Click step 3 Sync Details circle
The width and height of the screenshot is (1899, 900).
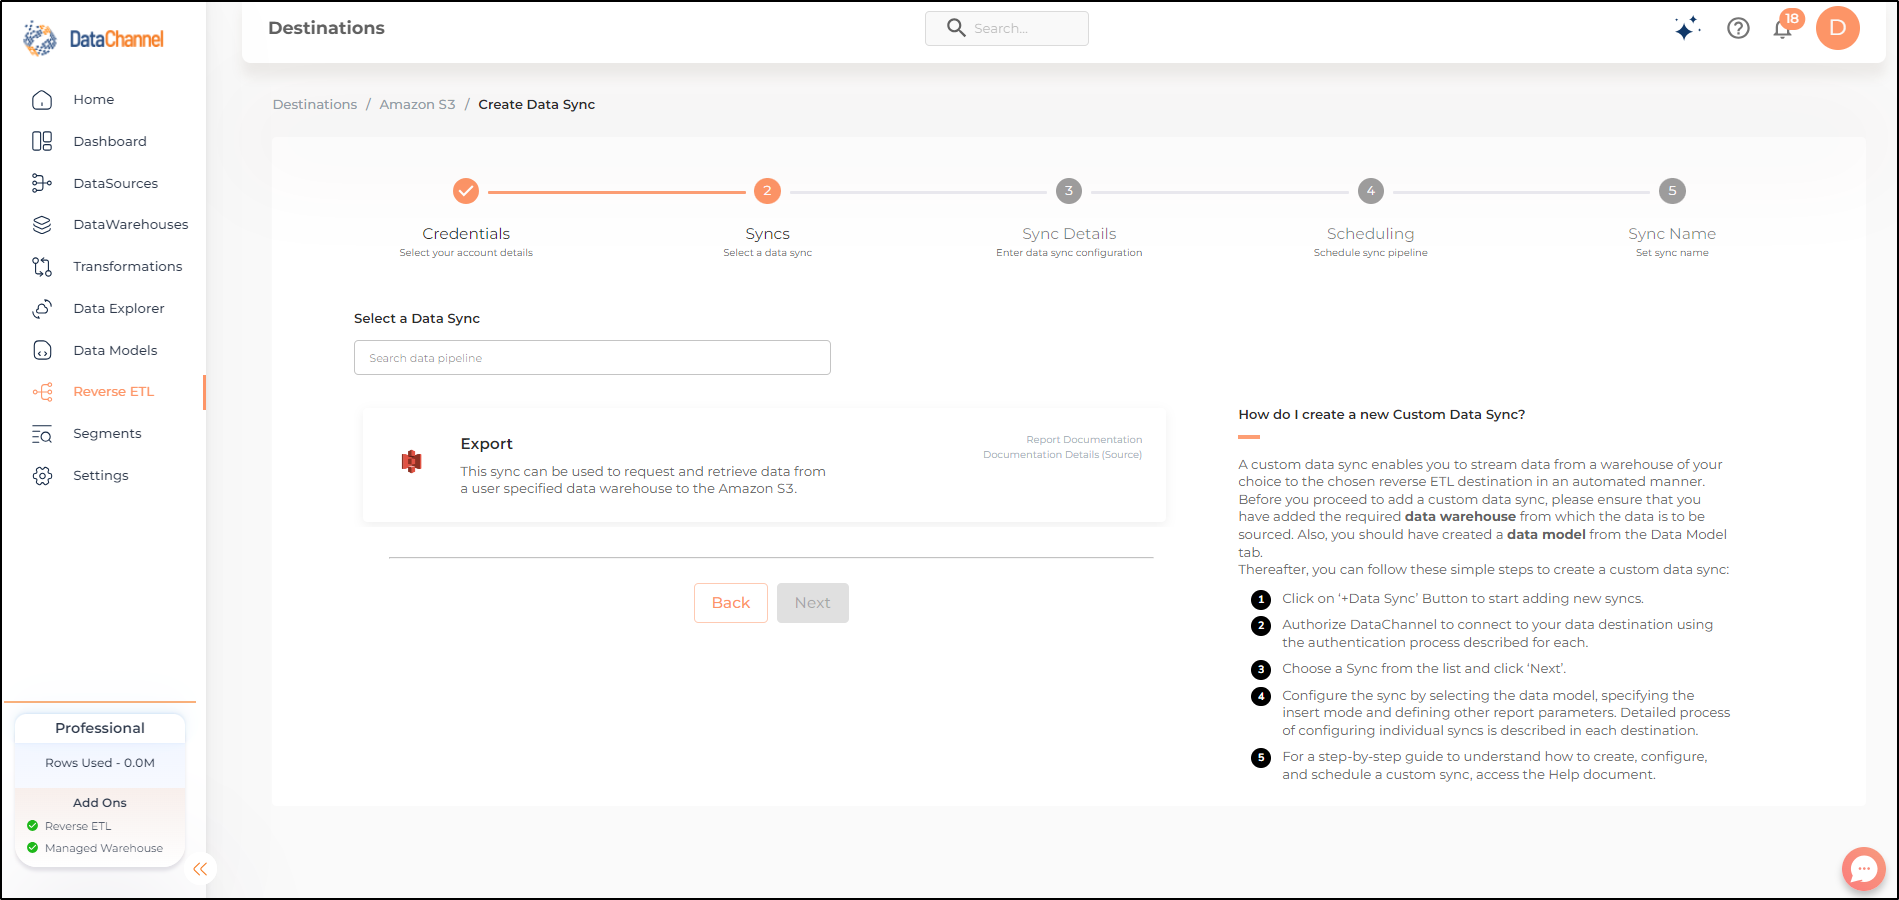point(1069,191)
